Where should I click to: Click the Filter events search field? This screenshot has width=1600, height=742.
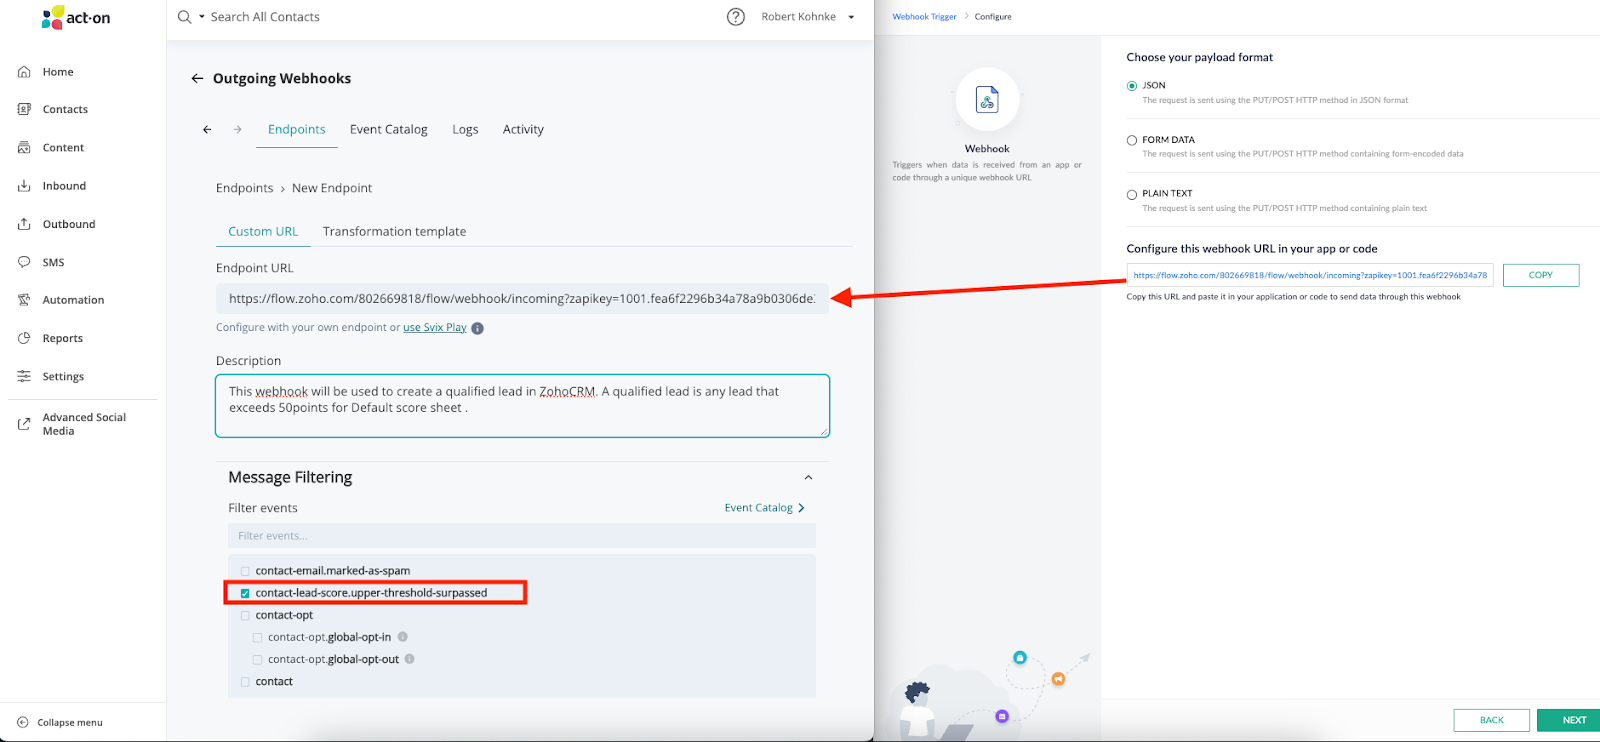point(522,536)
